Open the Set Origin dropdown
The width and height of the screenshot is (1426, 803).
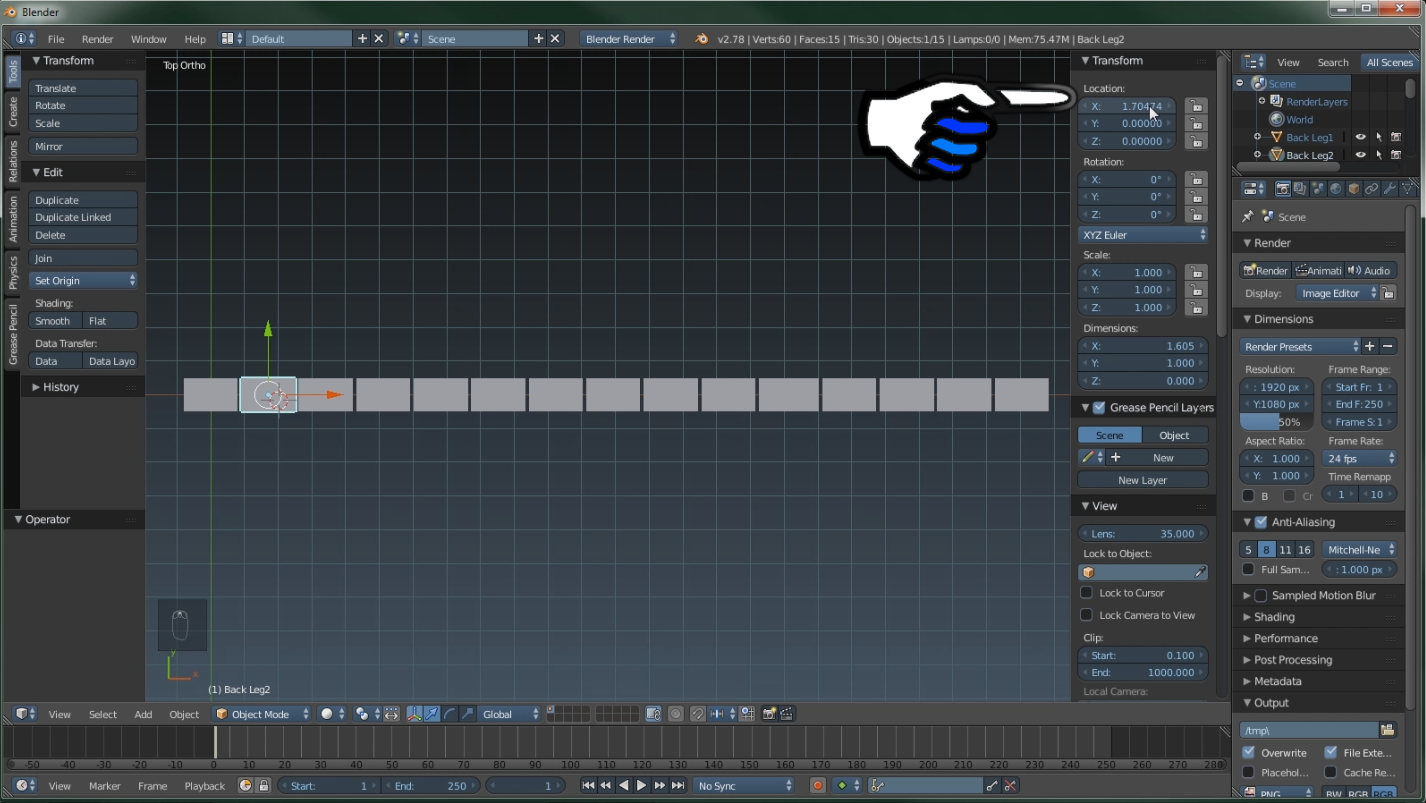pyautogui.click(x=83, y=281)
